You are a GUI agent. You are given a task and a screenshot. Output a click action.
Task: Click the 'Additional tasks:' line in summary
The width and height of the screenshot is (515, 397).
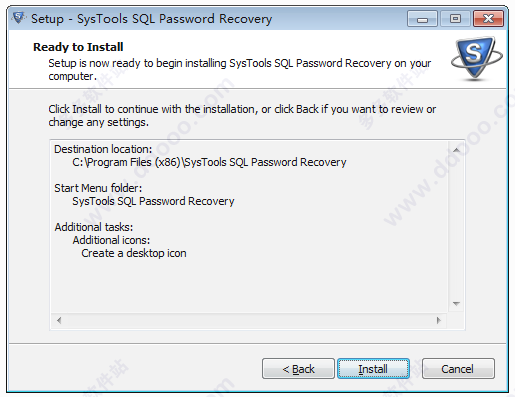click(x=94, y=227)
